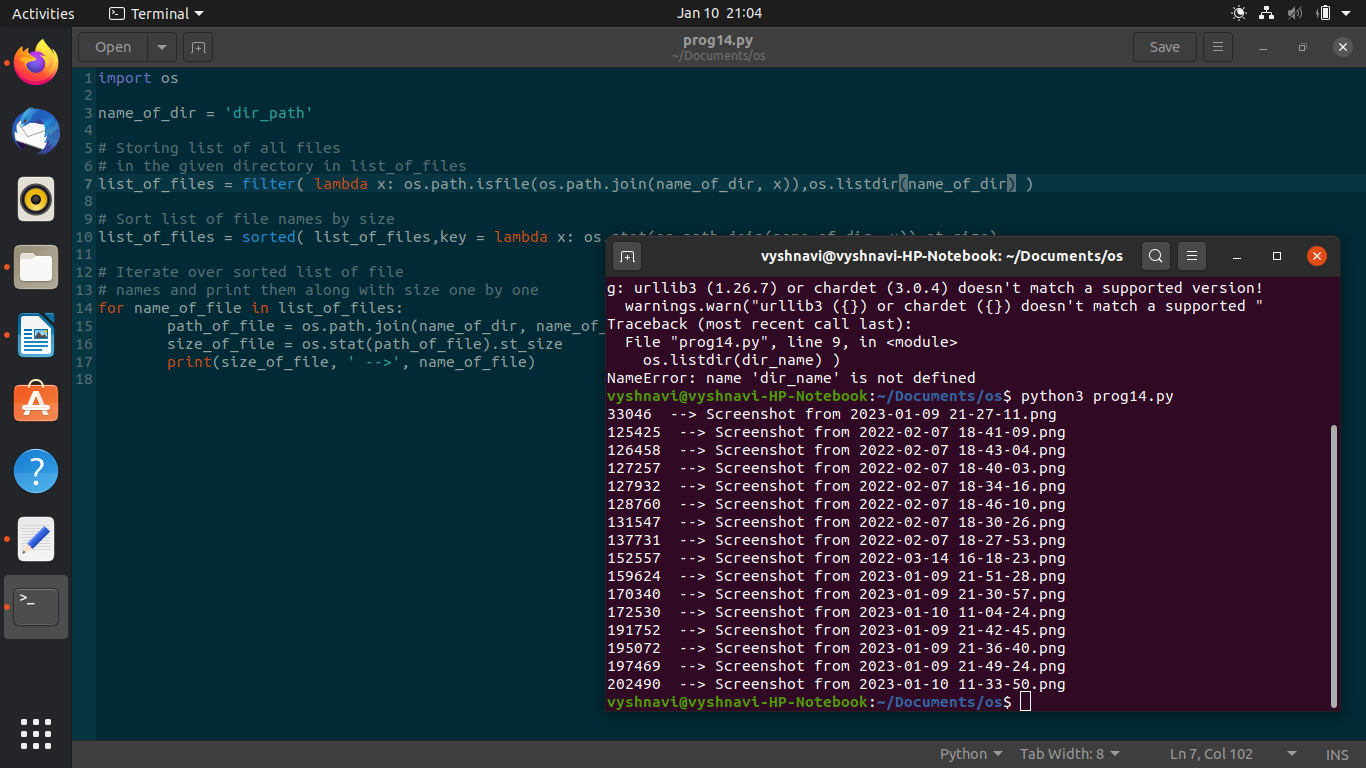
Task: Click the 202490 screenshot row in Terminal
Action: (x=836, y=684)
